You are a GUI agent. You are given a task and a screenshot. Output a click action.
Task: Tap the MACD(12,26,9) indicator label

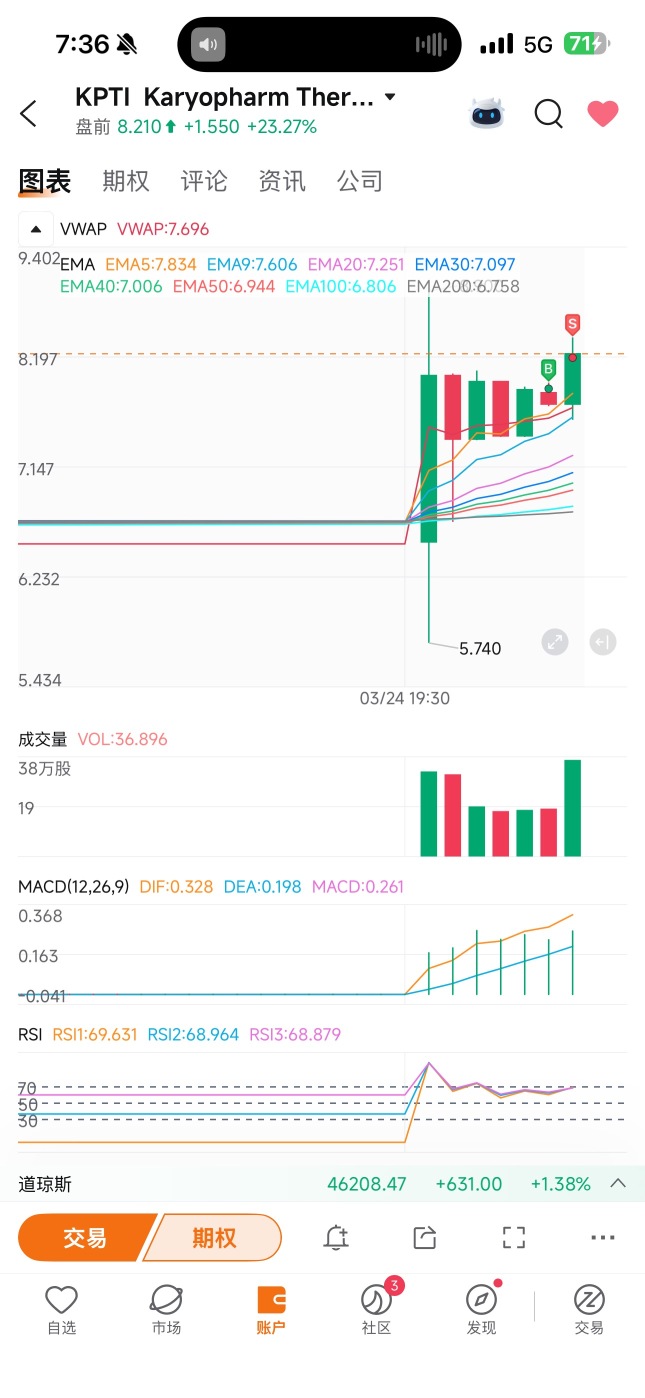click(74, 887)
